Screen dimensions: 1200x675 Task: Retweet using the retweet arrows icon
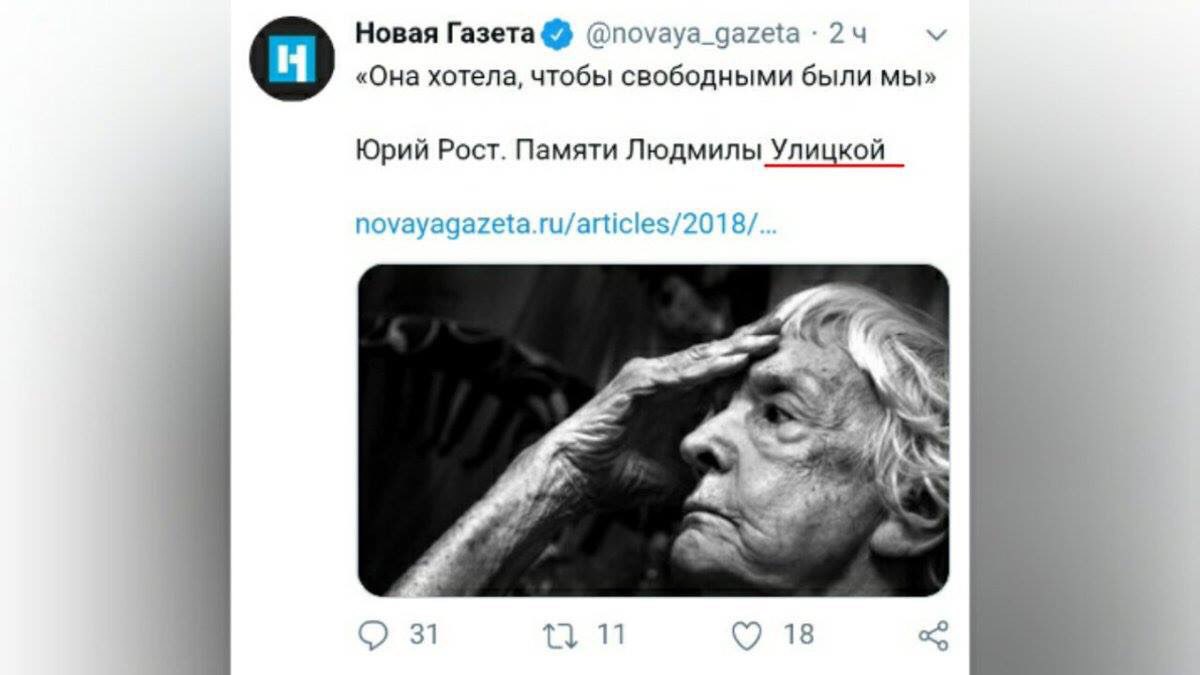pyautogui.click(x=561, y=636)
